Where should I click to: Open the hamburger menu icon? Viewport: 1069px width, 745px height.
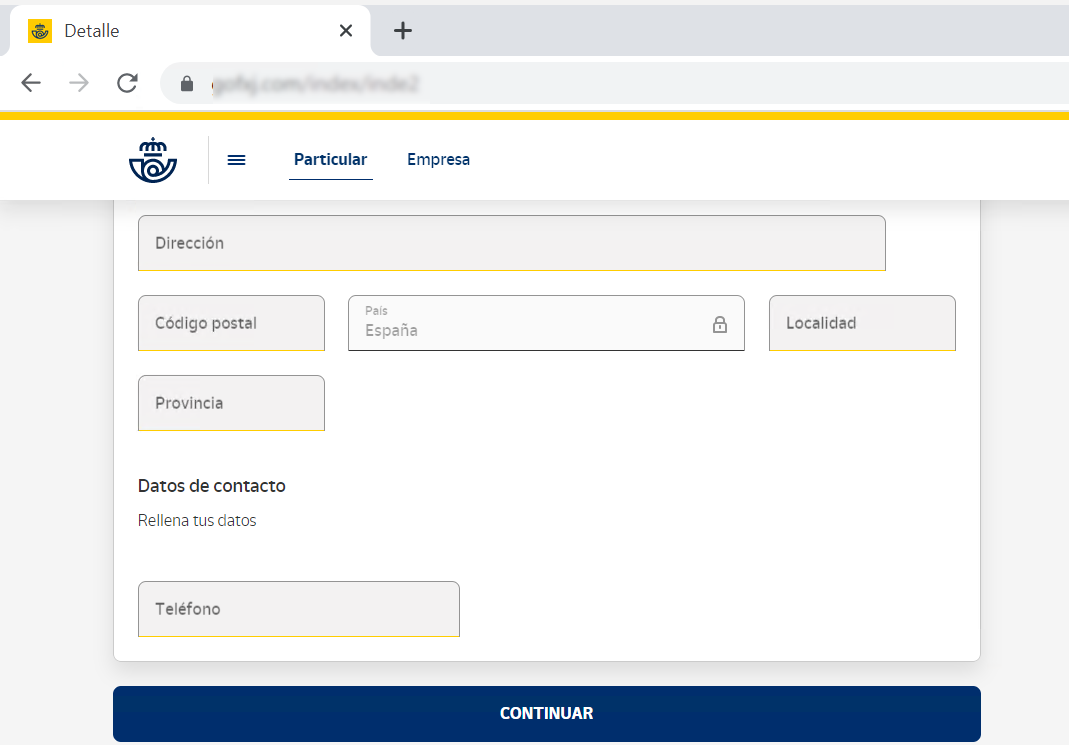tap(237, 160)
